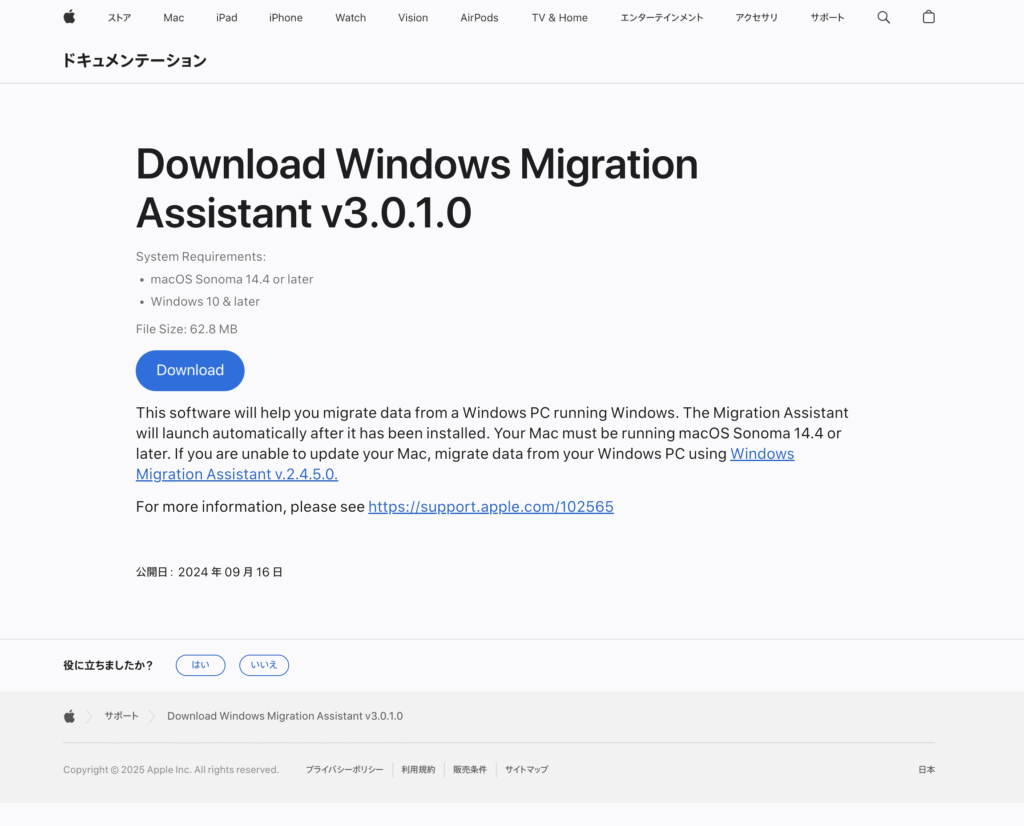Answer はい to the helpful question

200,665
